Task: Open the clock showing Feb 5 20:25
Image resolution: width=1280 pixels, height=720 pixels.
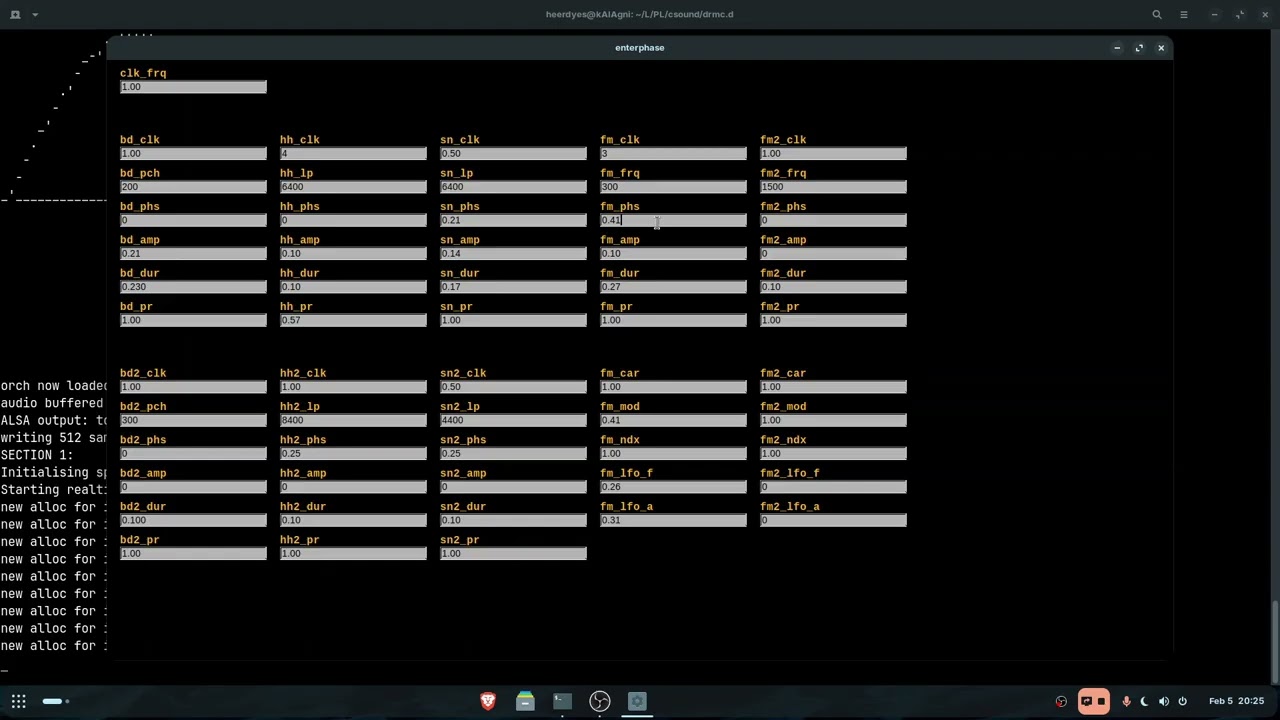Action: (1237, 701)
